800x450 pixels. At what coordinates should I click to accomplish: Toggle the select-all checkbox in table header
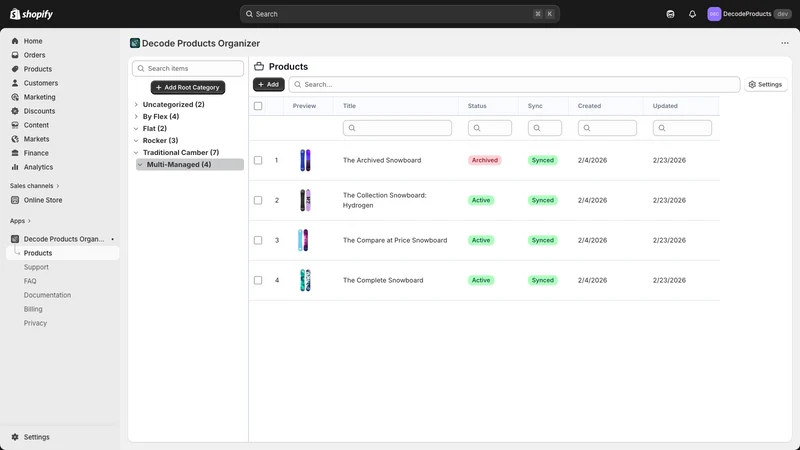click(258, 106)
